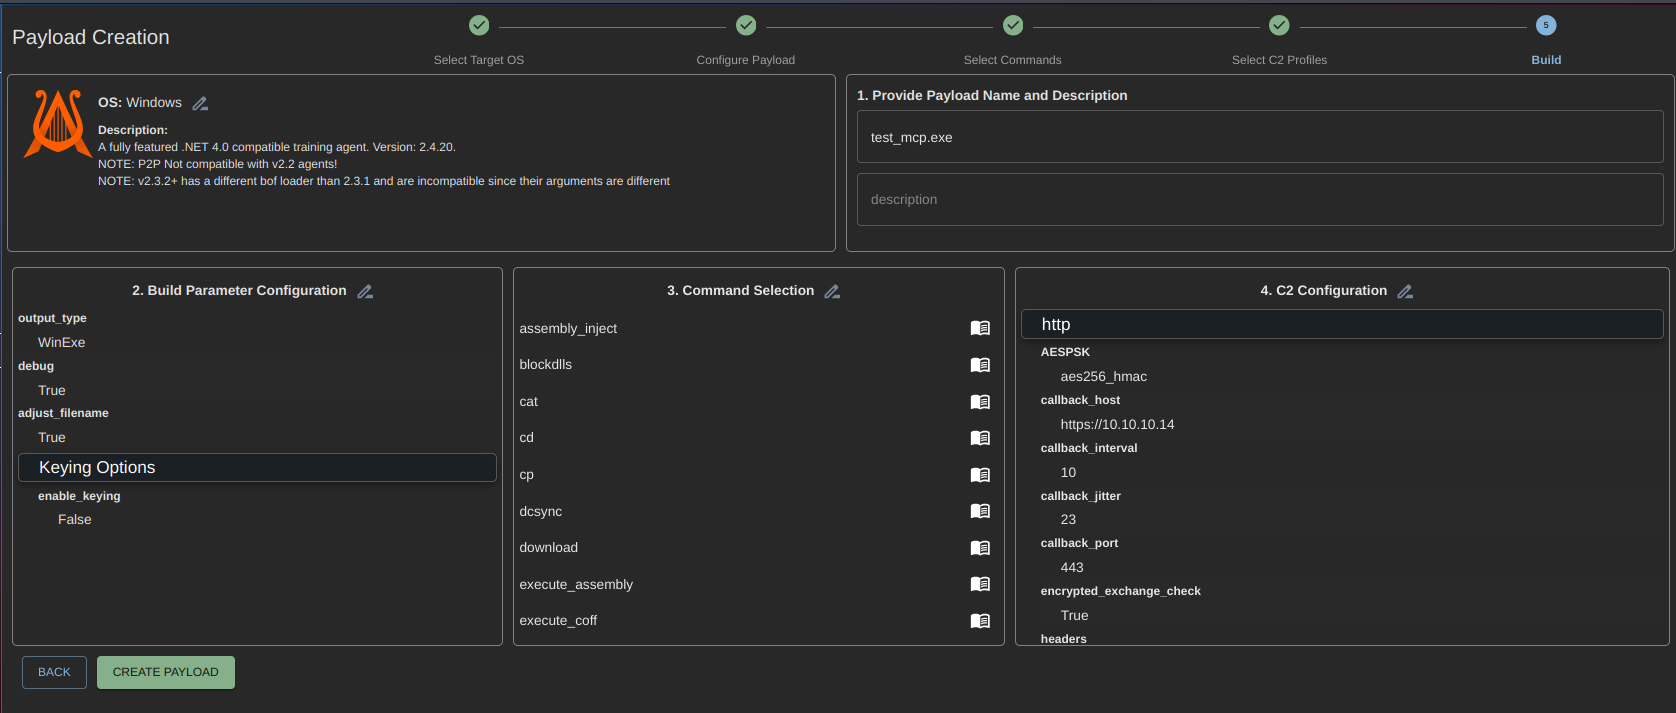Click the callback_interval value 10
The image size is (1676, 713).
(x=1068, y=472)
